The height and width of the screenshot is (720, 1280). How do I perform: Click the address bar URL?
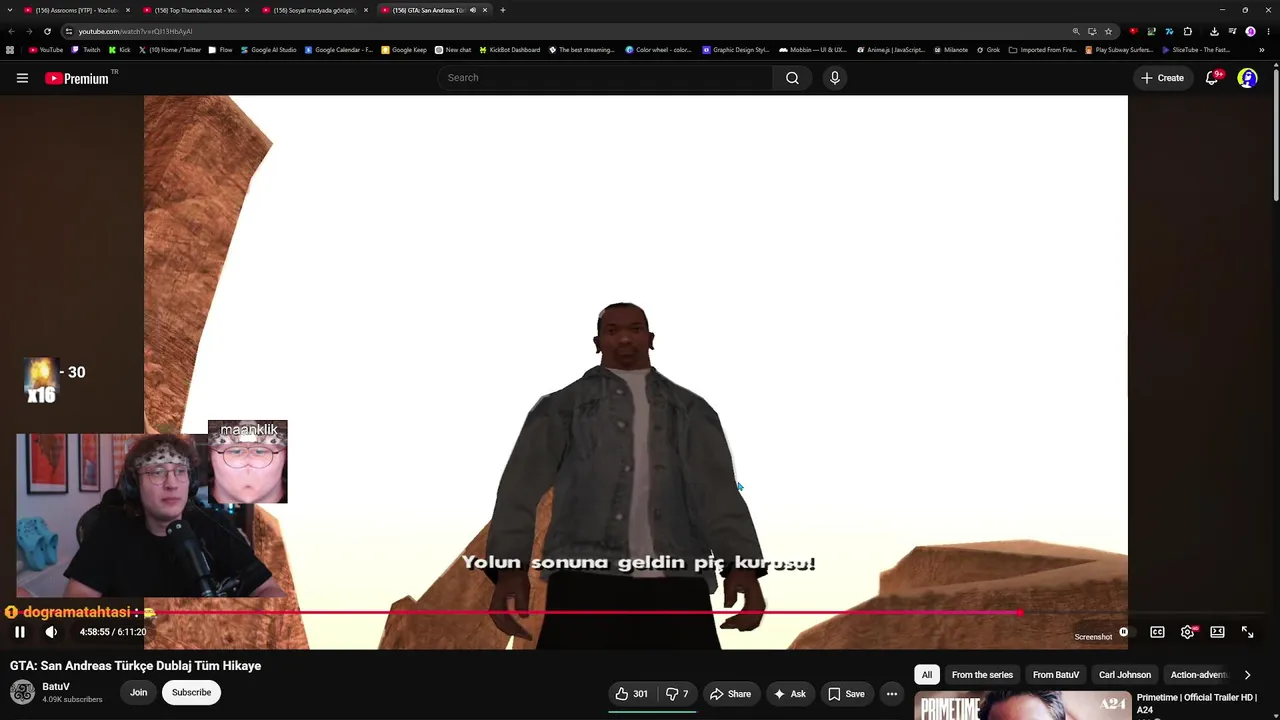pos(135,31)
